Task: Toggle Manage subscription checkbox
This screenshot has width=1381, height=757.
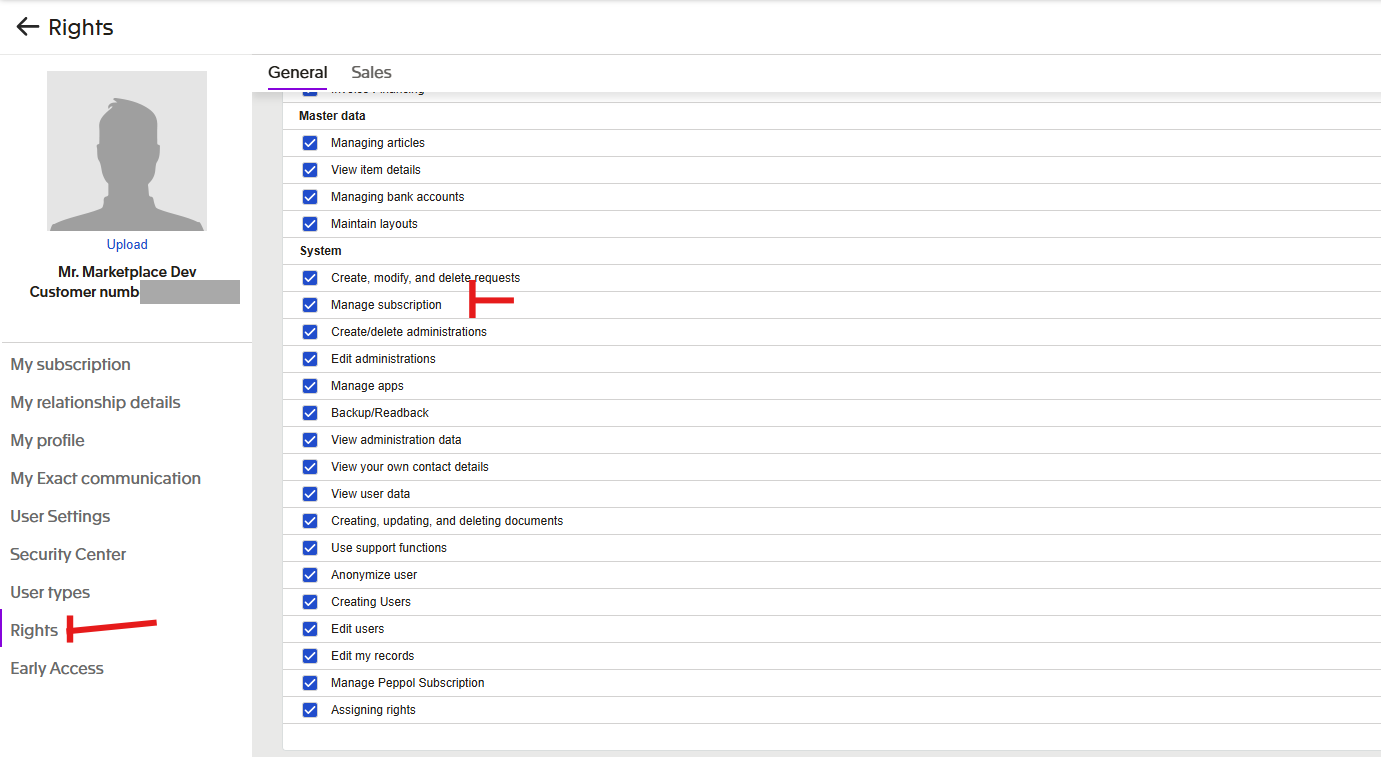Action: click(310, 305)
